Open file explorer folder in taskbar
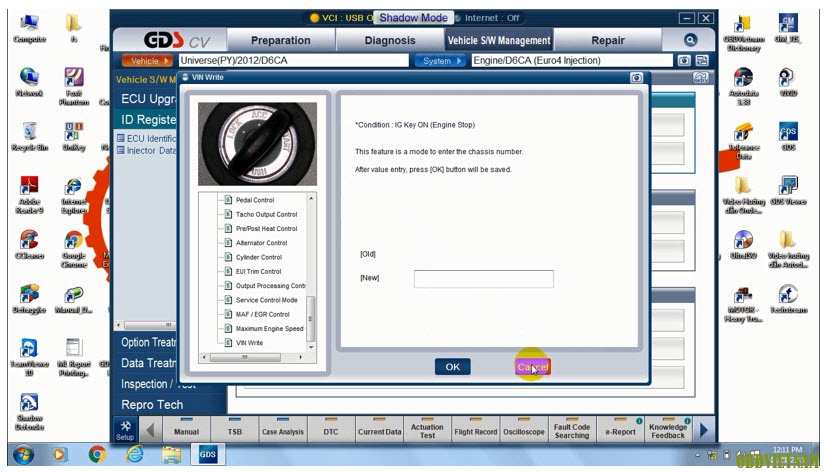 coord(171,454)
